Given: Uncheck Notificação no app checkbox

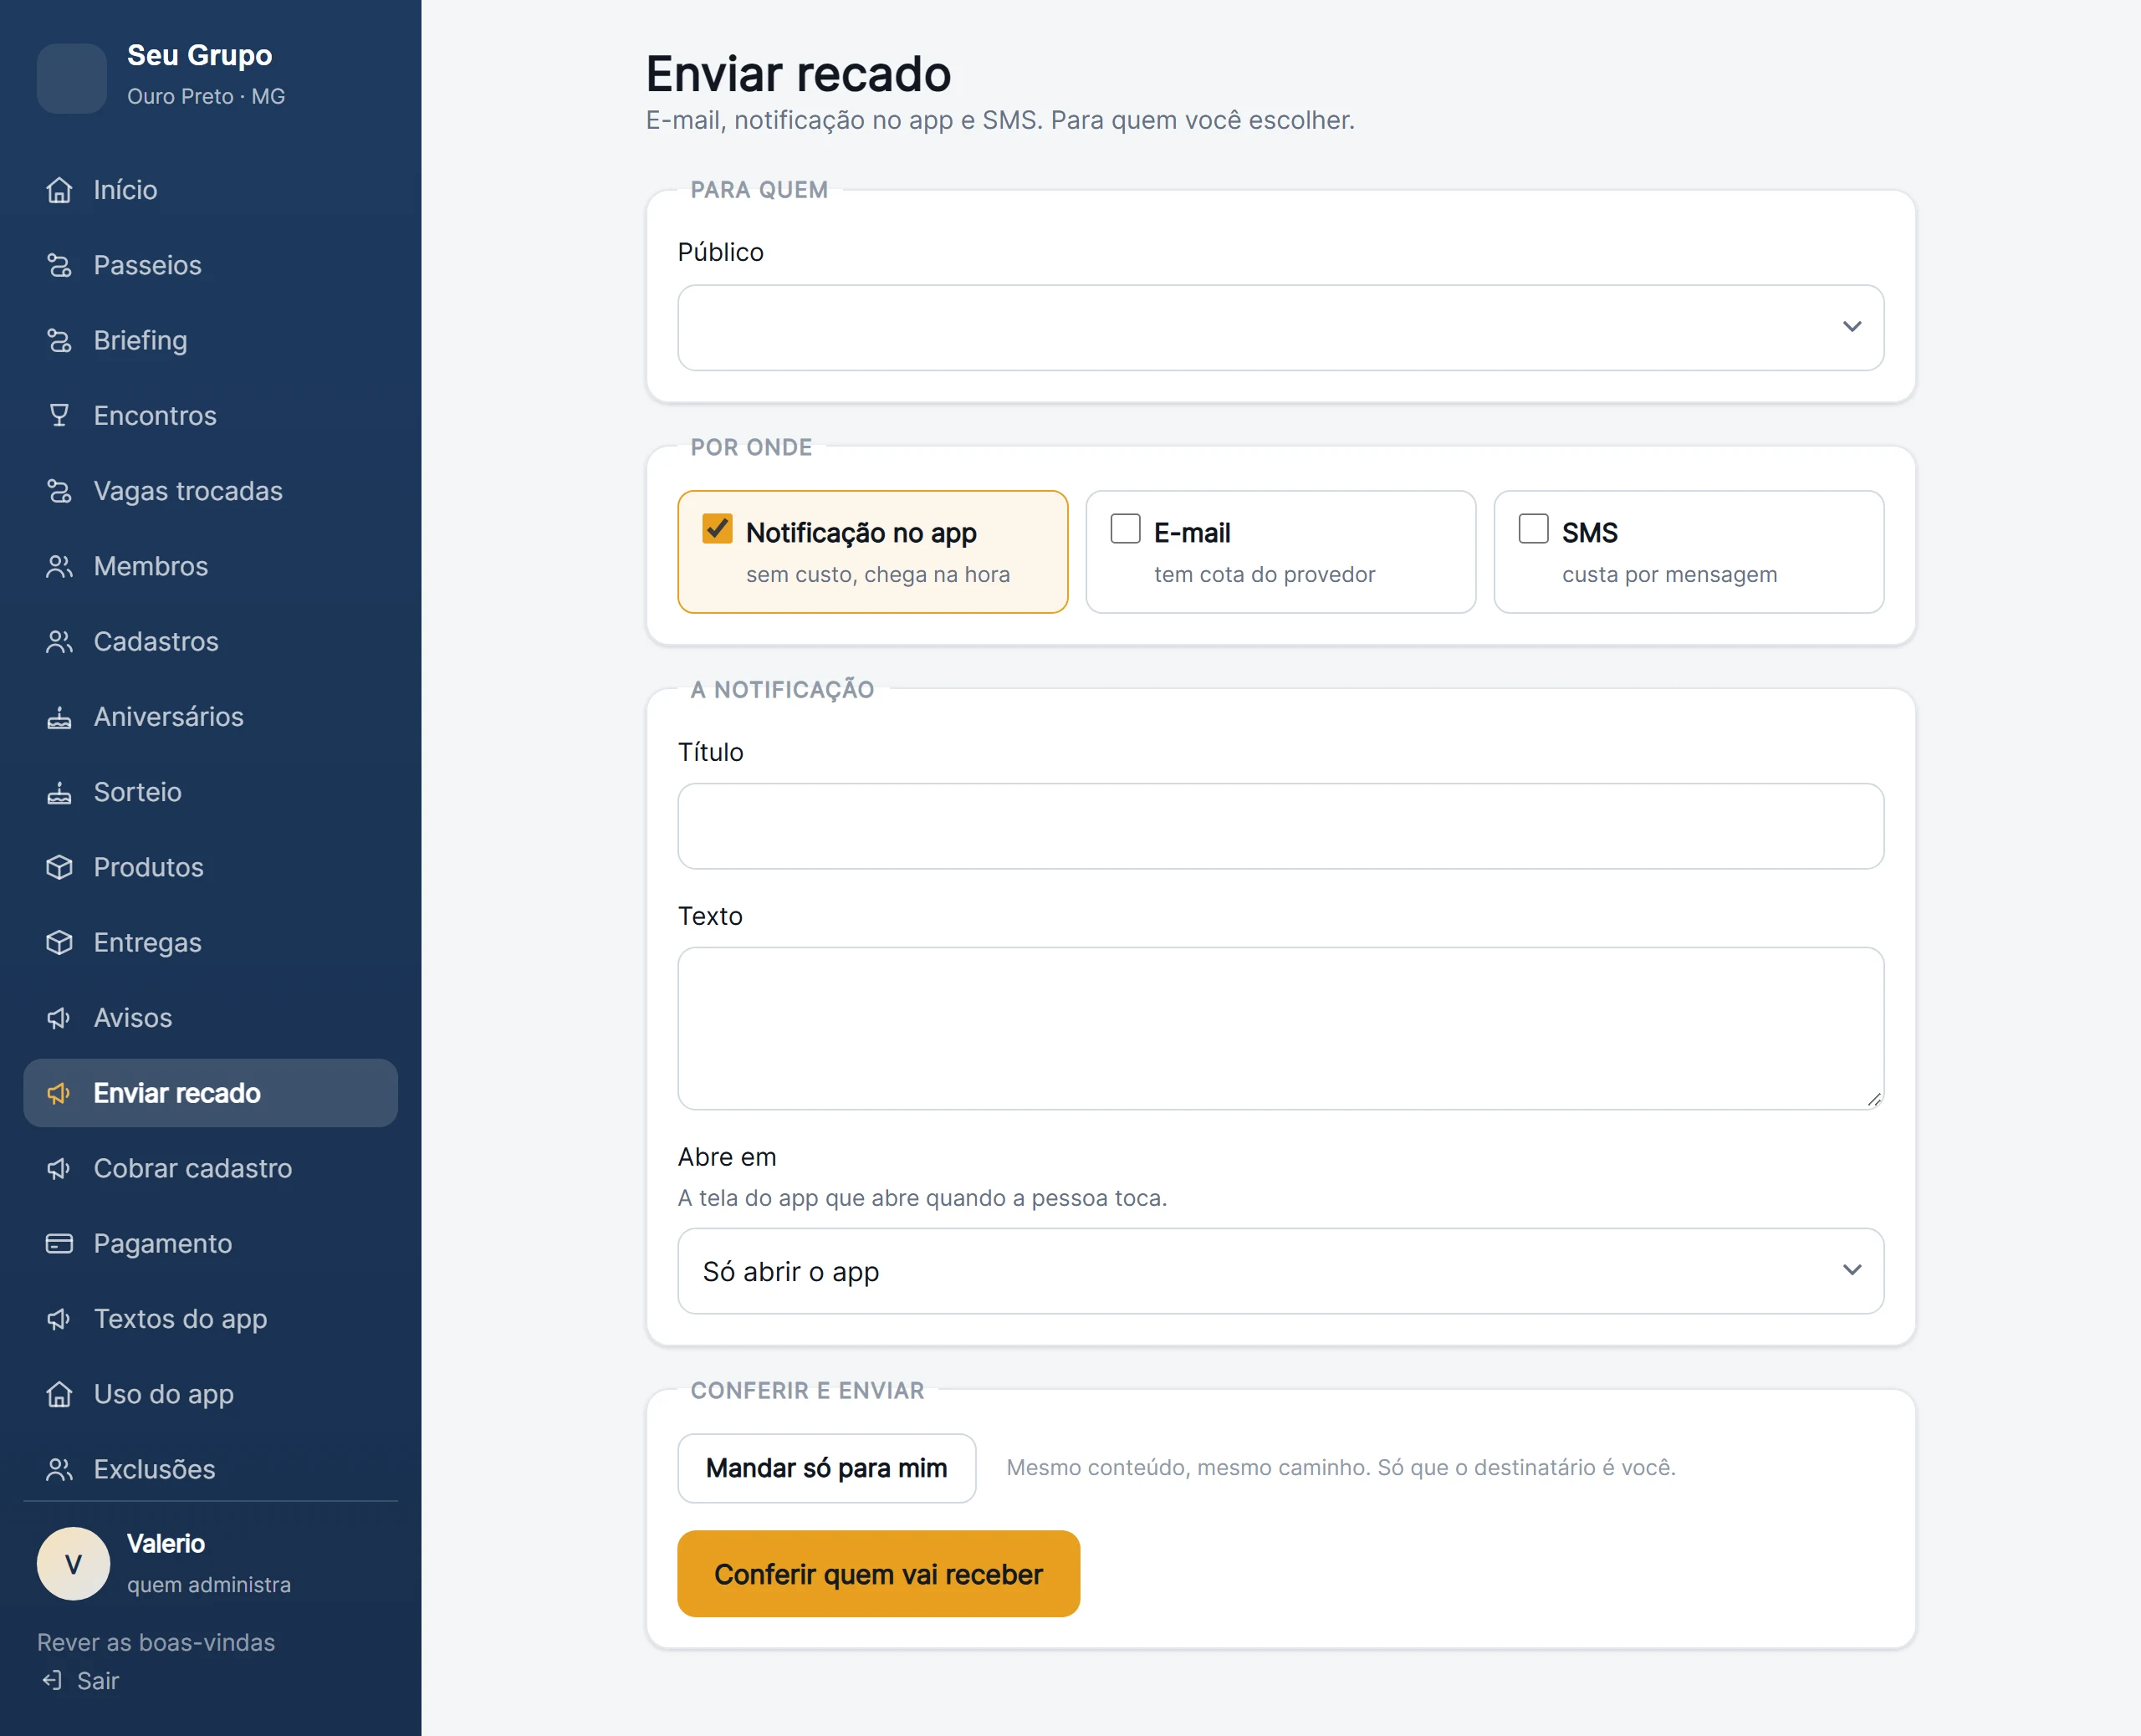Looking at the screenshot, I should click(717, 528).
